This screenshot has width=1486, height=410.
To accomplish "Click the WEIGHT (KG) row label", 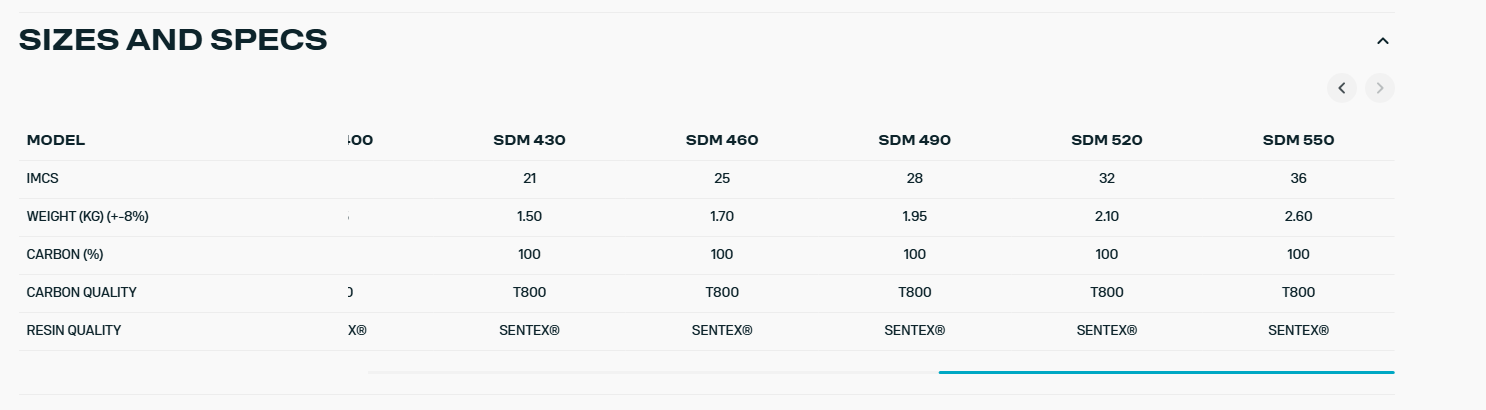I will point(88,216).
